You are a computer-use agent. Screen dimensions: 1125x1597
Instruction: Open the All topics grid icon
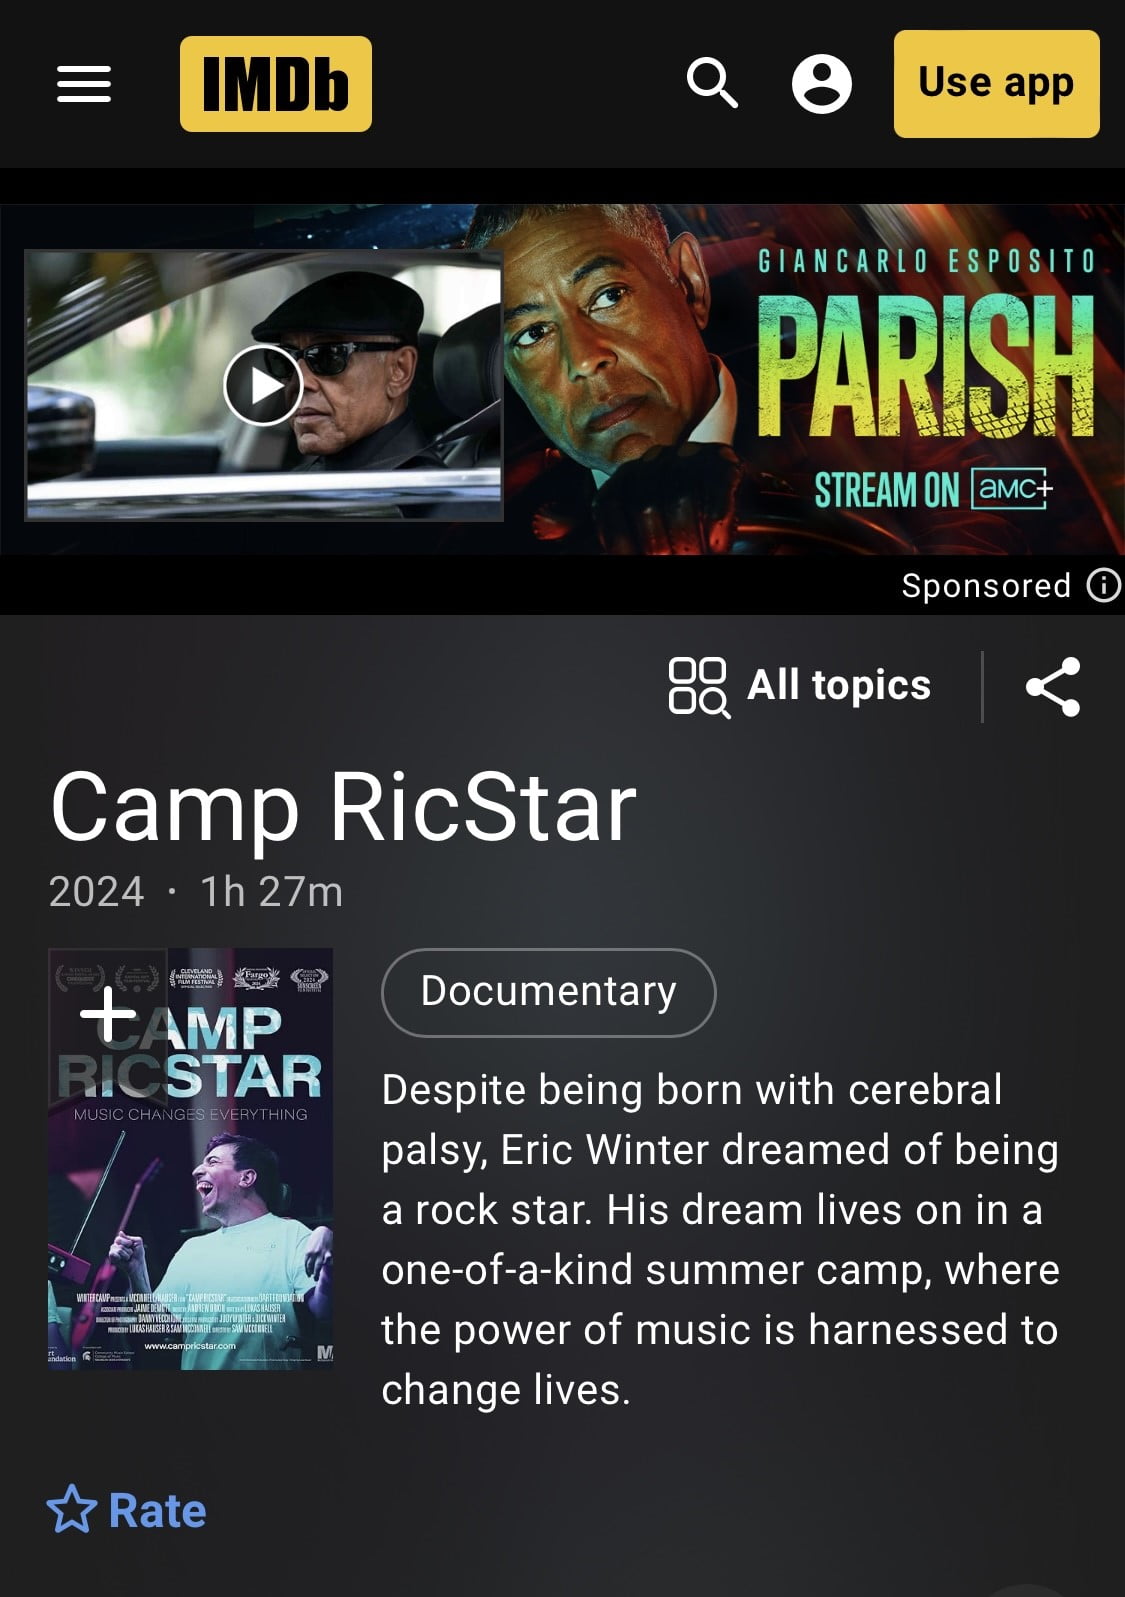[x=698, y=687]
